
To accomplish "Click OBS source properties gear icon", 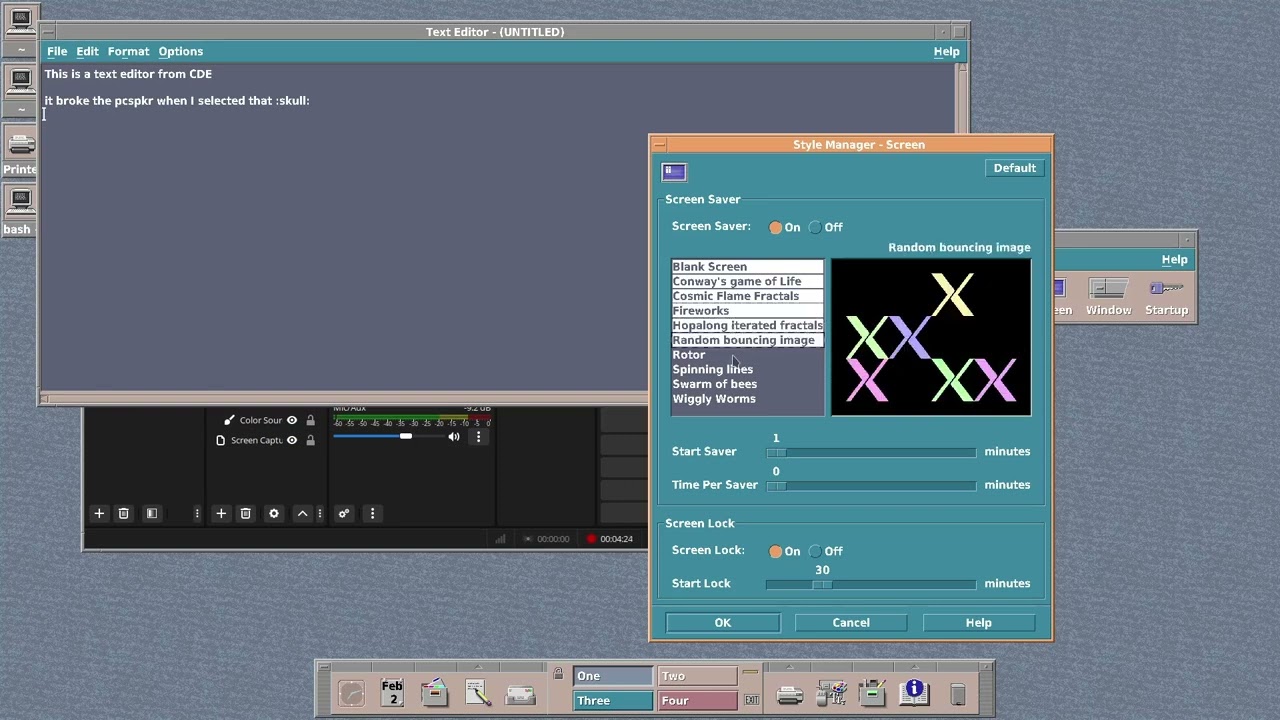I will coord(274,513).
